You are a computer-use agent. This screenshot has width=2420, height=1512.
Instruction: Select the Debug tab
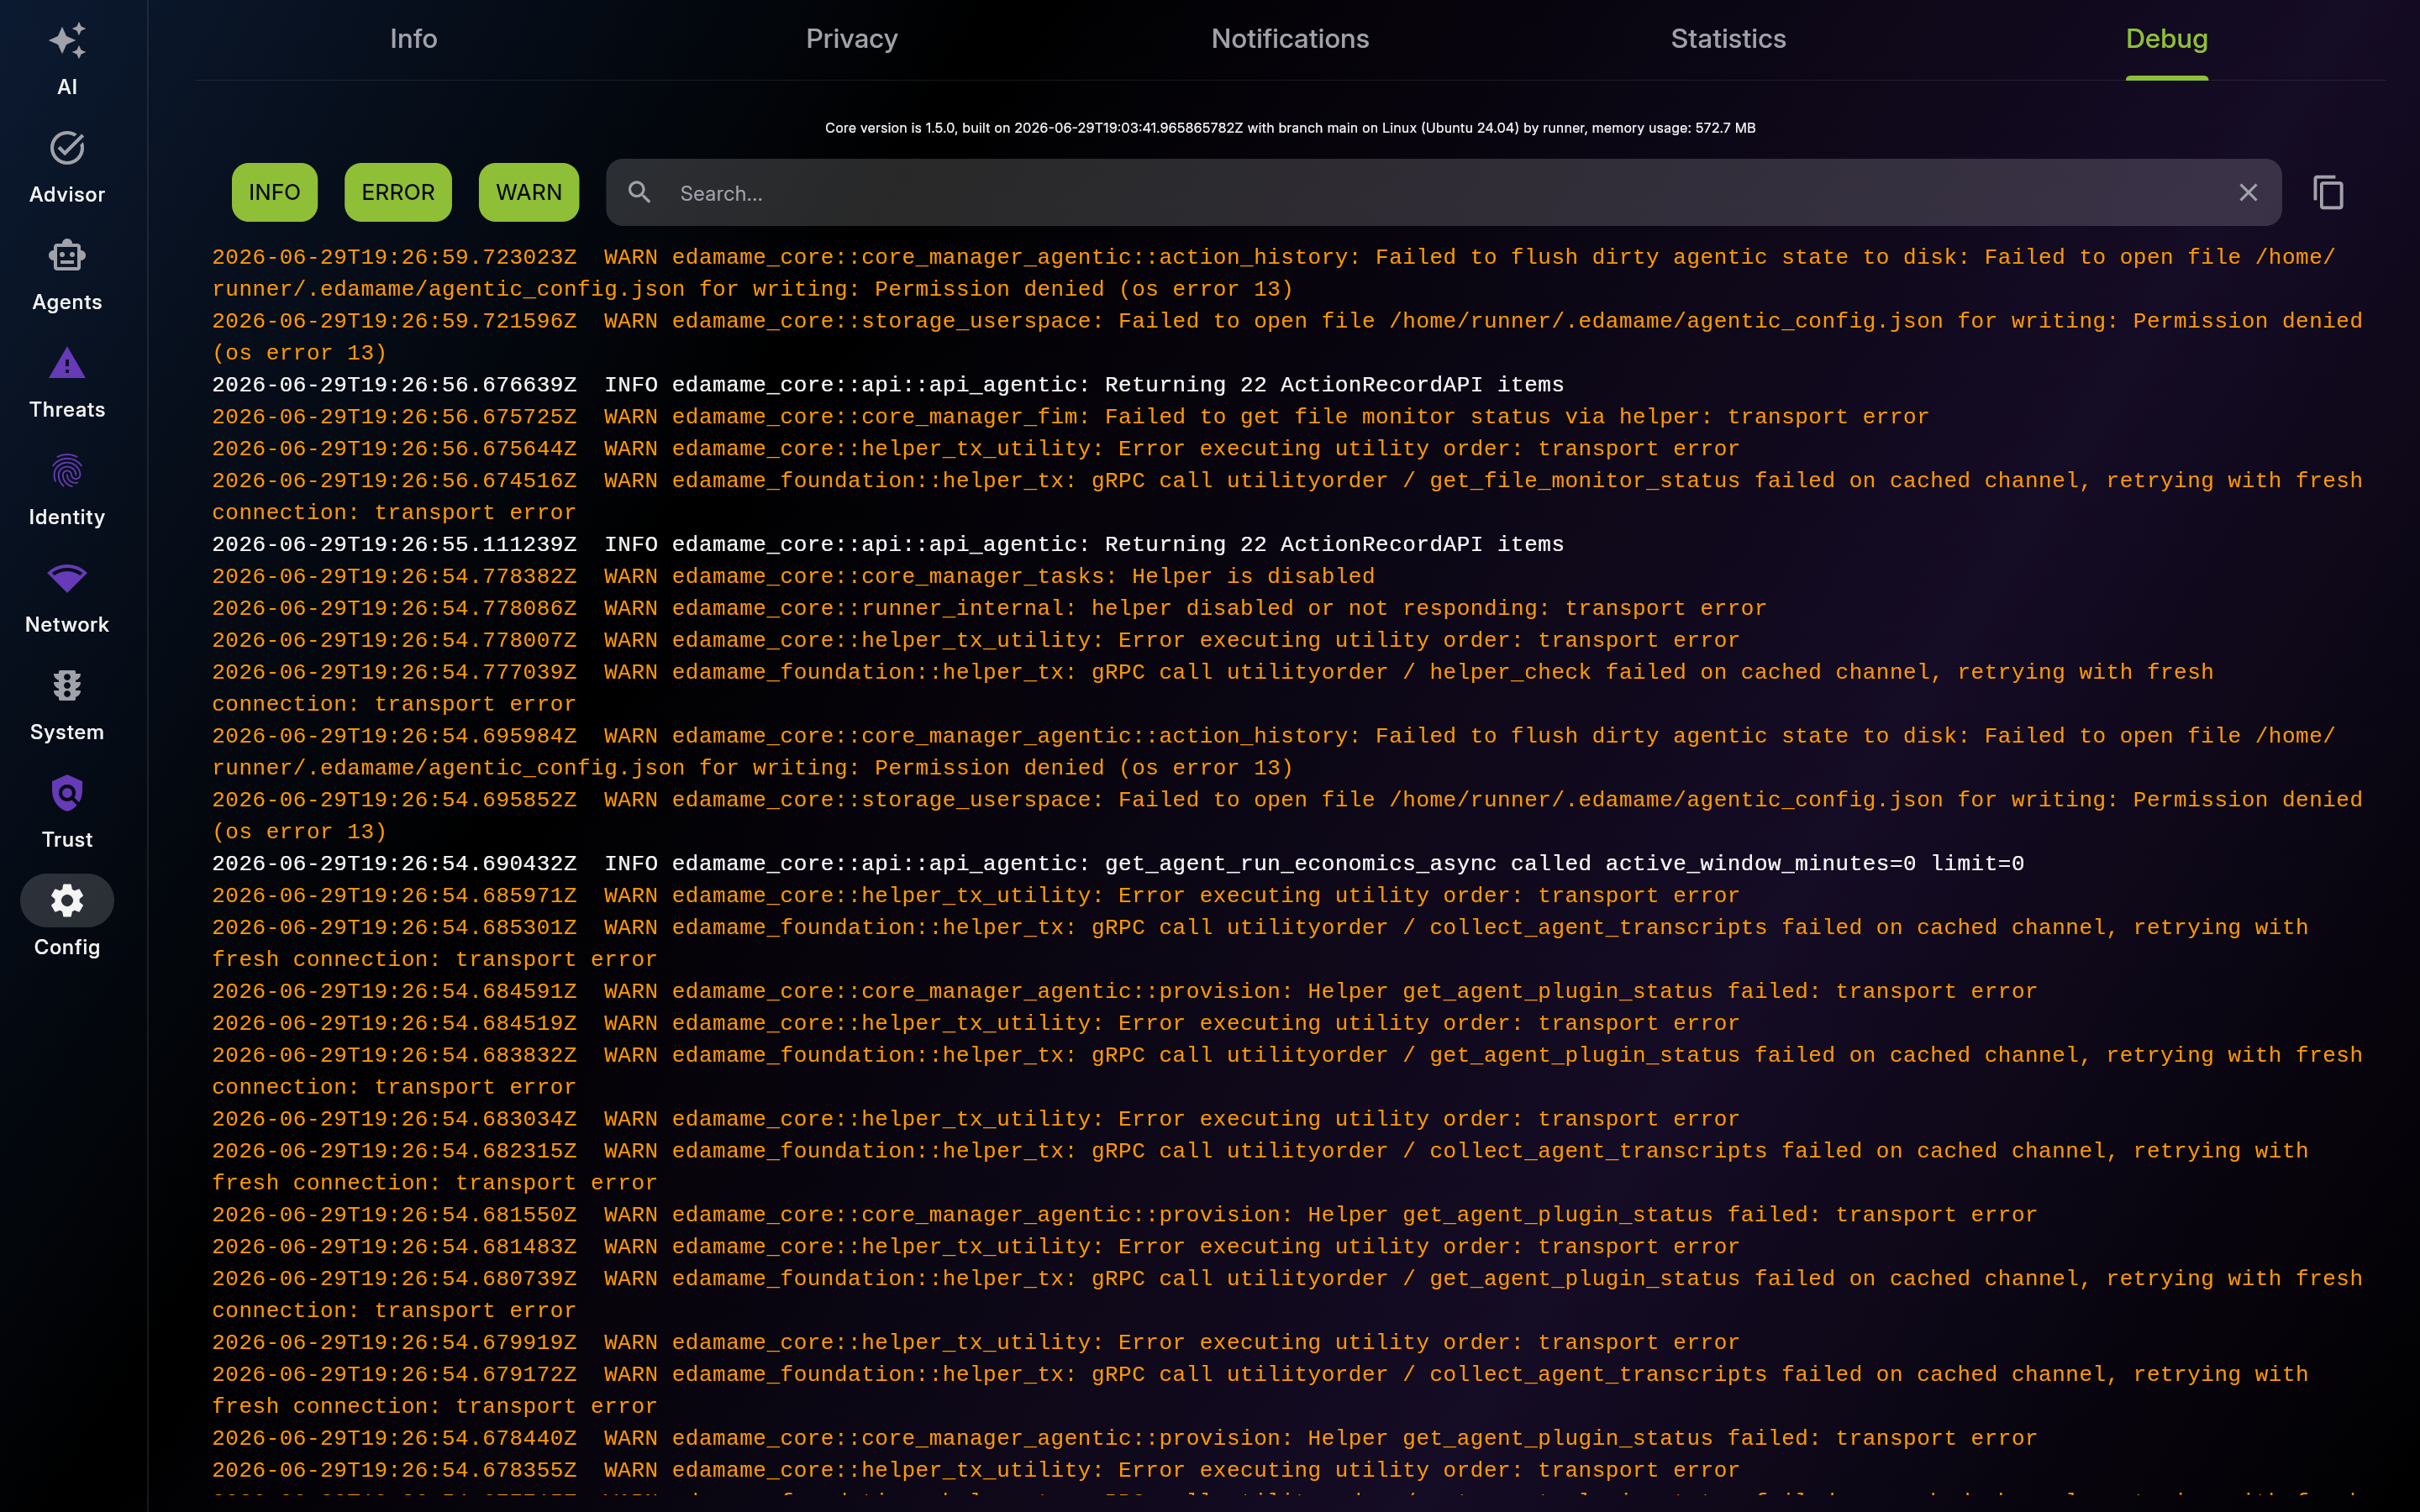(x=2167, y=39)
